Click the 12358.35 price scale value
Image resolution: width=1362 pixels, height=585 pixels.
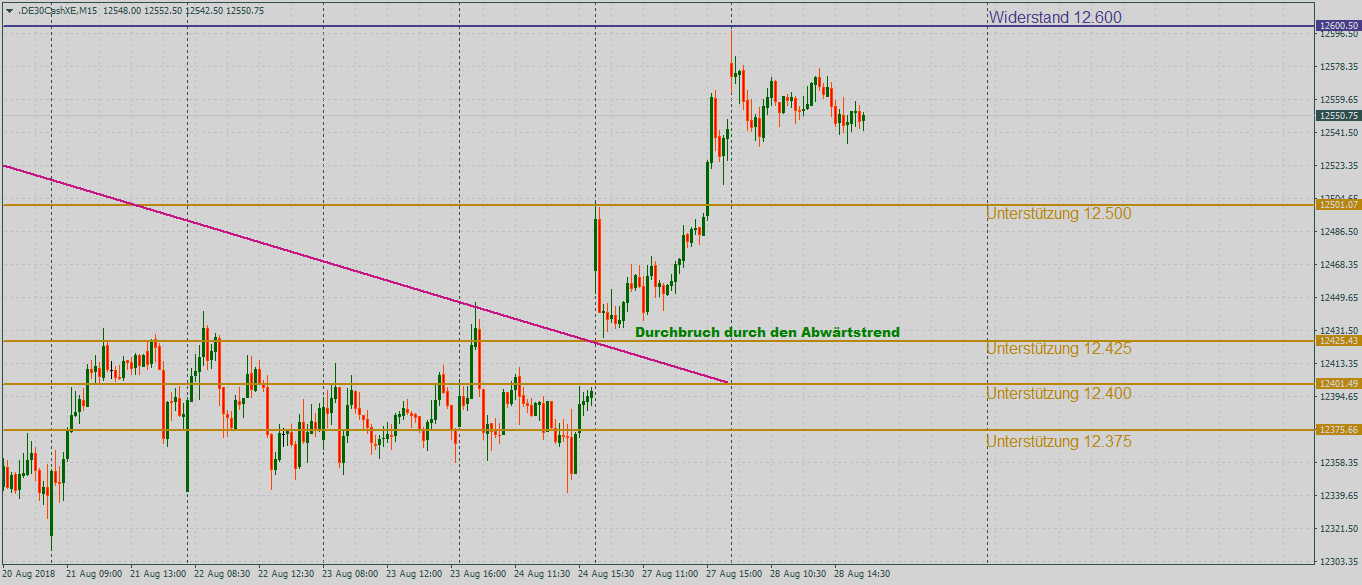point(1339,463)
